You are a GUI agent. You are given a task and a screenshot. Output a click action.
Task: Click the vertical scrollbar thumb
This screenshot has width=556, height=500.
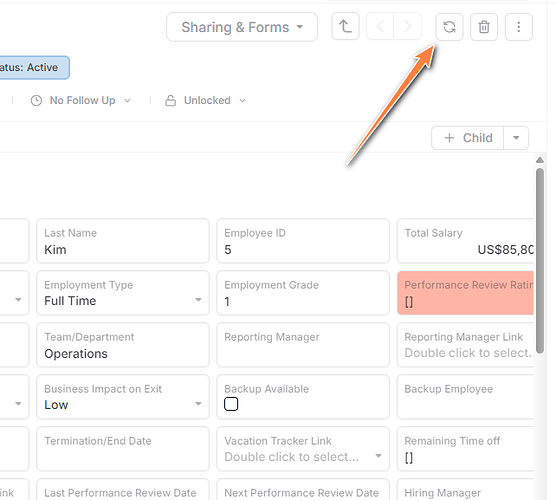[540, 261]
